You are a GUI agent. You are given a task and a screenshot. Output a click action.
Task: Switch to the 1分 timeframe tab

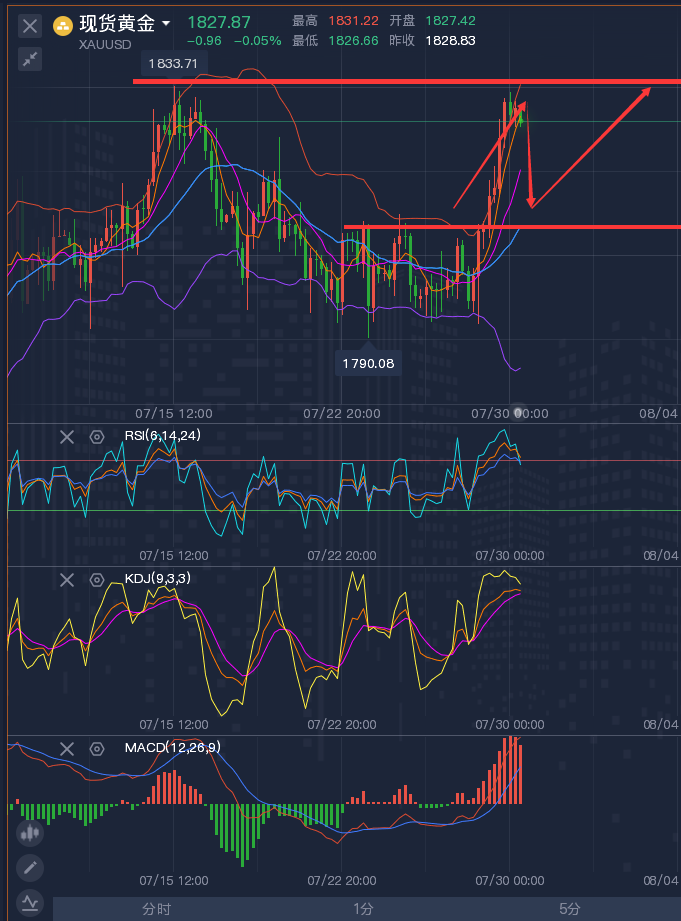[x=363, y=909]
